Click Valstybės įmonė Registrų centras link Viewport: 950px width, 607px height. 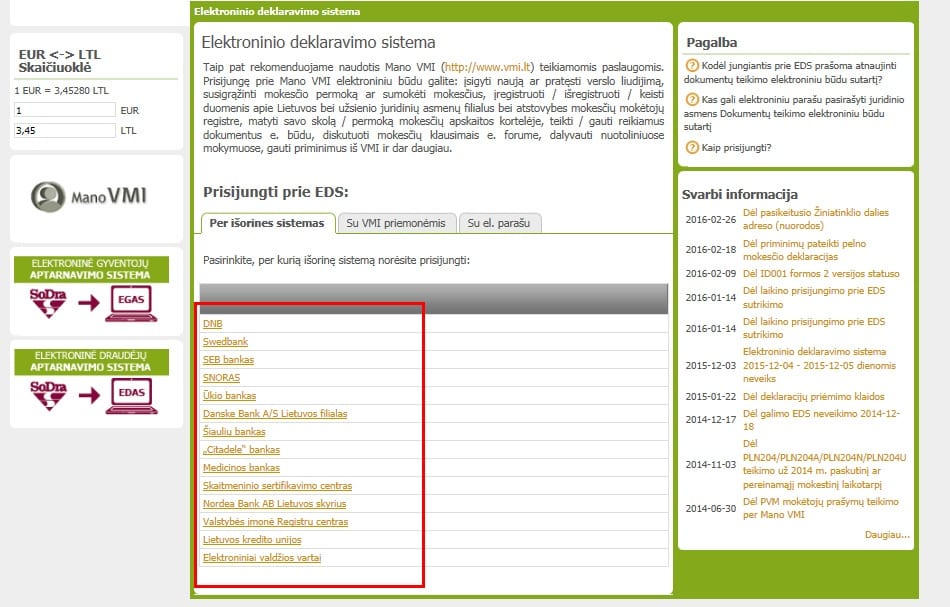tap(276, 522)
